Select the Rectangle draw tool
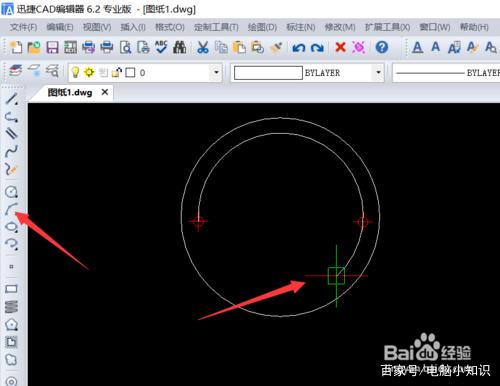500x386 pixels. coord(11,289)
